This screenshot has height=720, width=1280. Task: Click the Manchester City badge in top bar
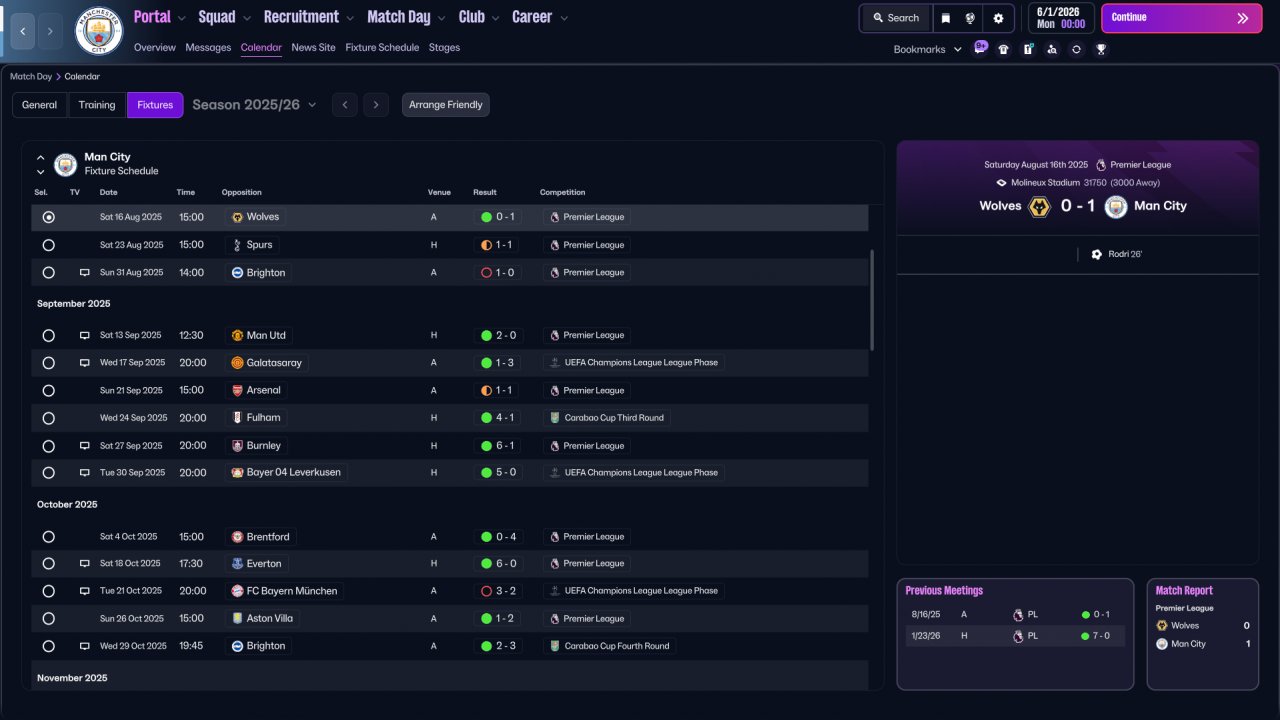click(x=99, y=31)
